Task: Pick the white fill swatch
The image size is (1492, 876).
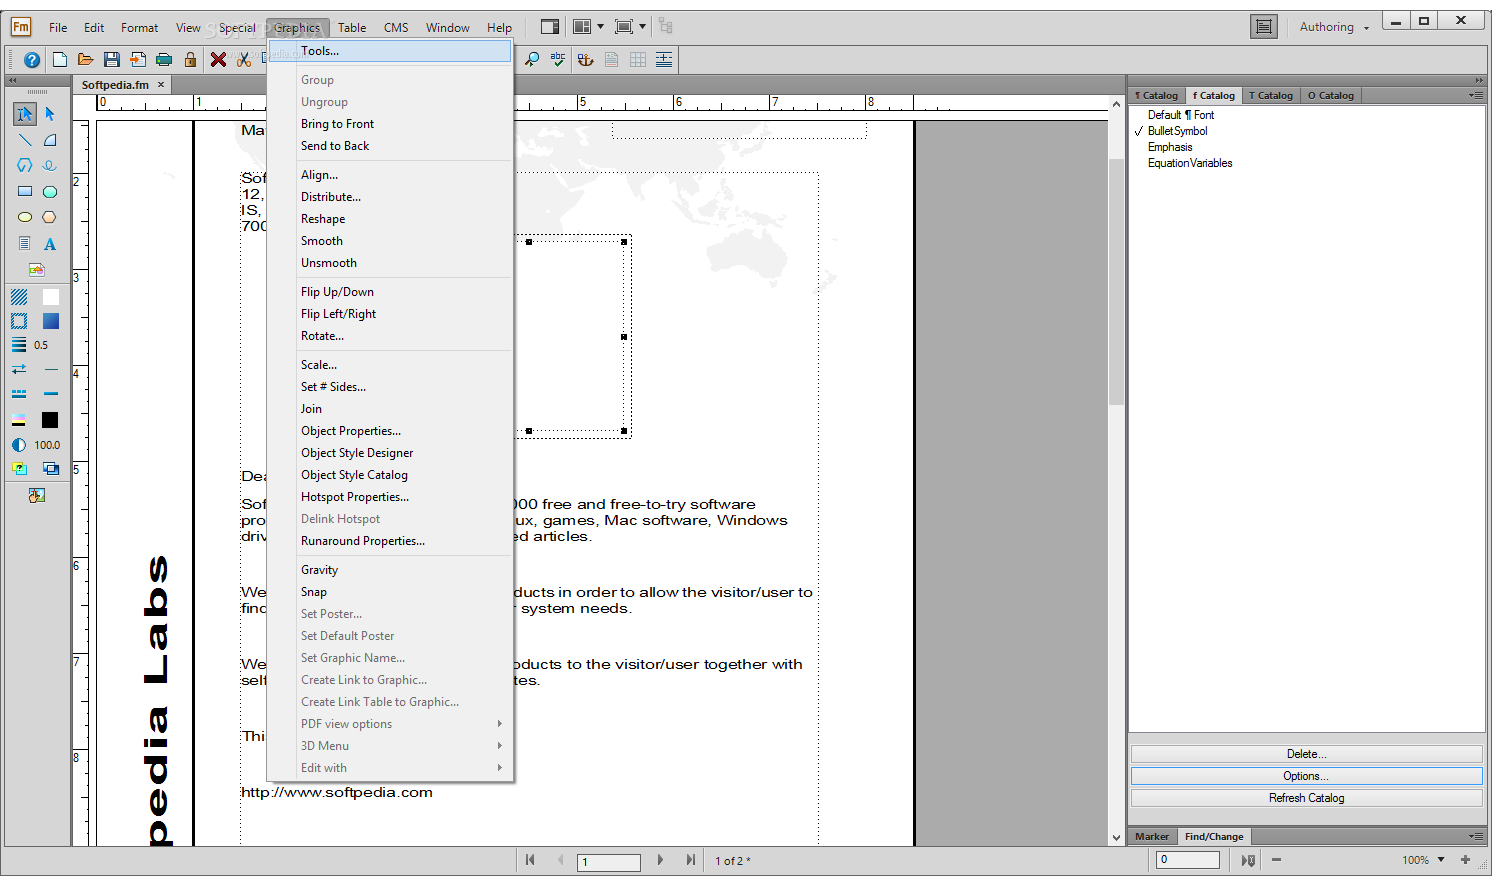Action: click(x=50, y=297)
